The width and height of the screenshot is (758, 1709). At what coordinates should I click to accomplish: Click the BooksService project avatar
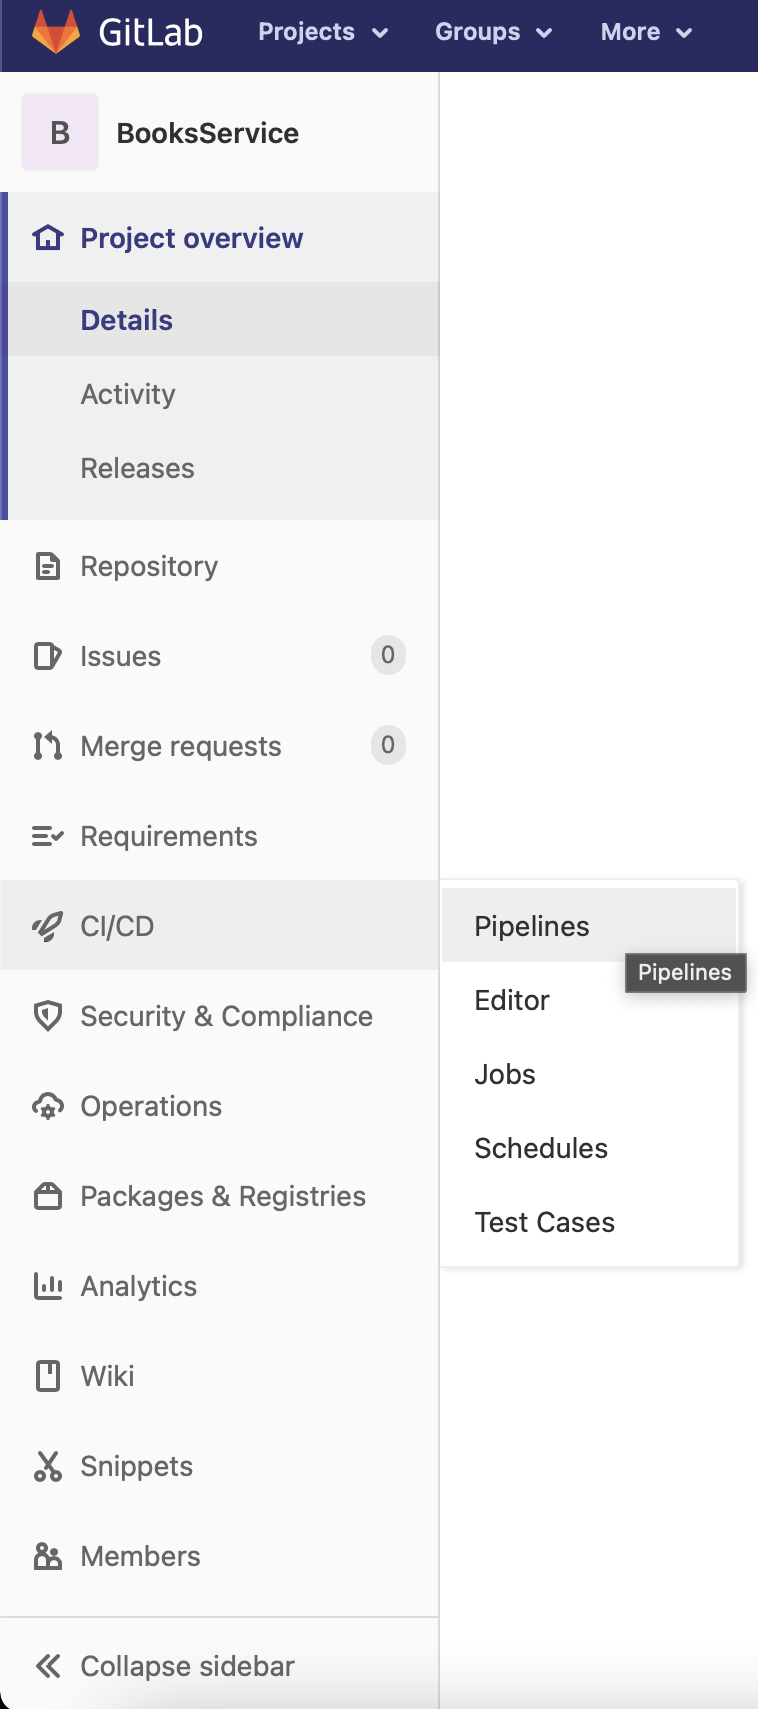point(60,133)
